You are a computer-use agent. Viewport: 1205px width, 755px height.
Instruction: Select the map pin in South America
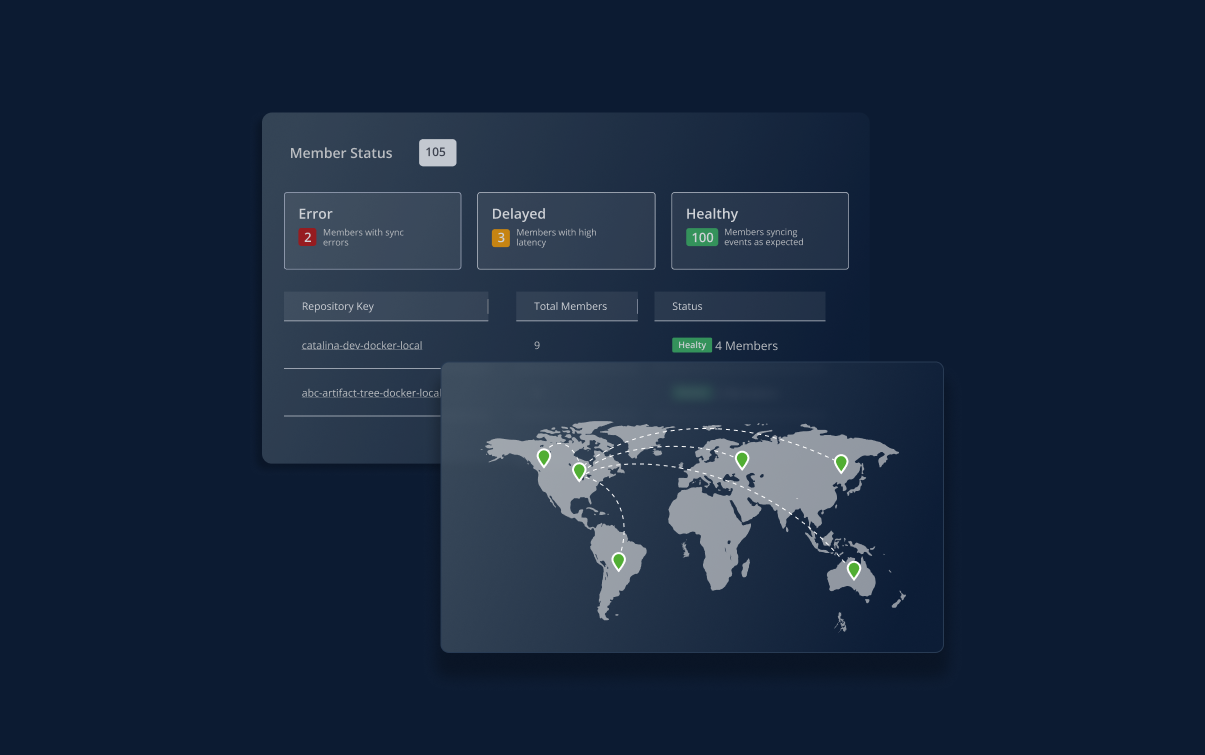[618, 560]
